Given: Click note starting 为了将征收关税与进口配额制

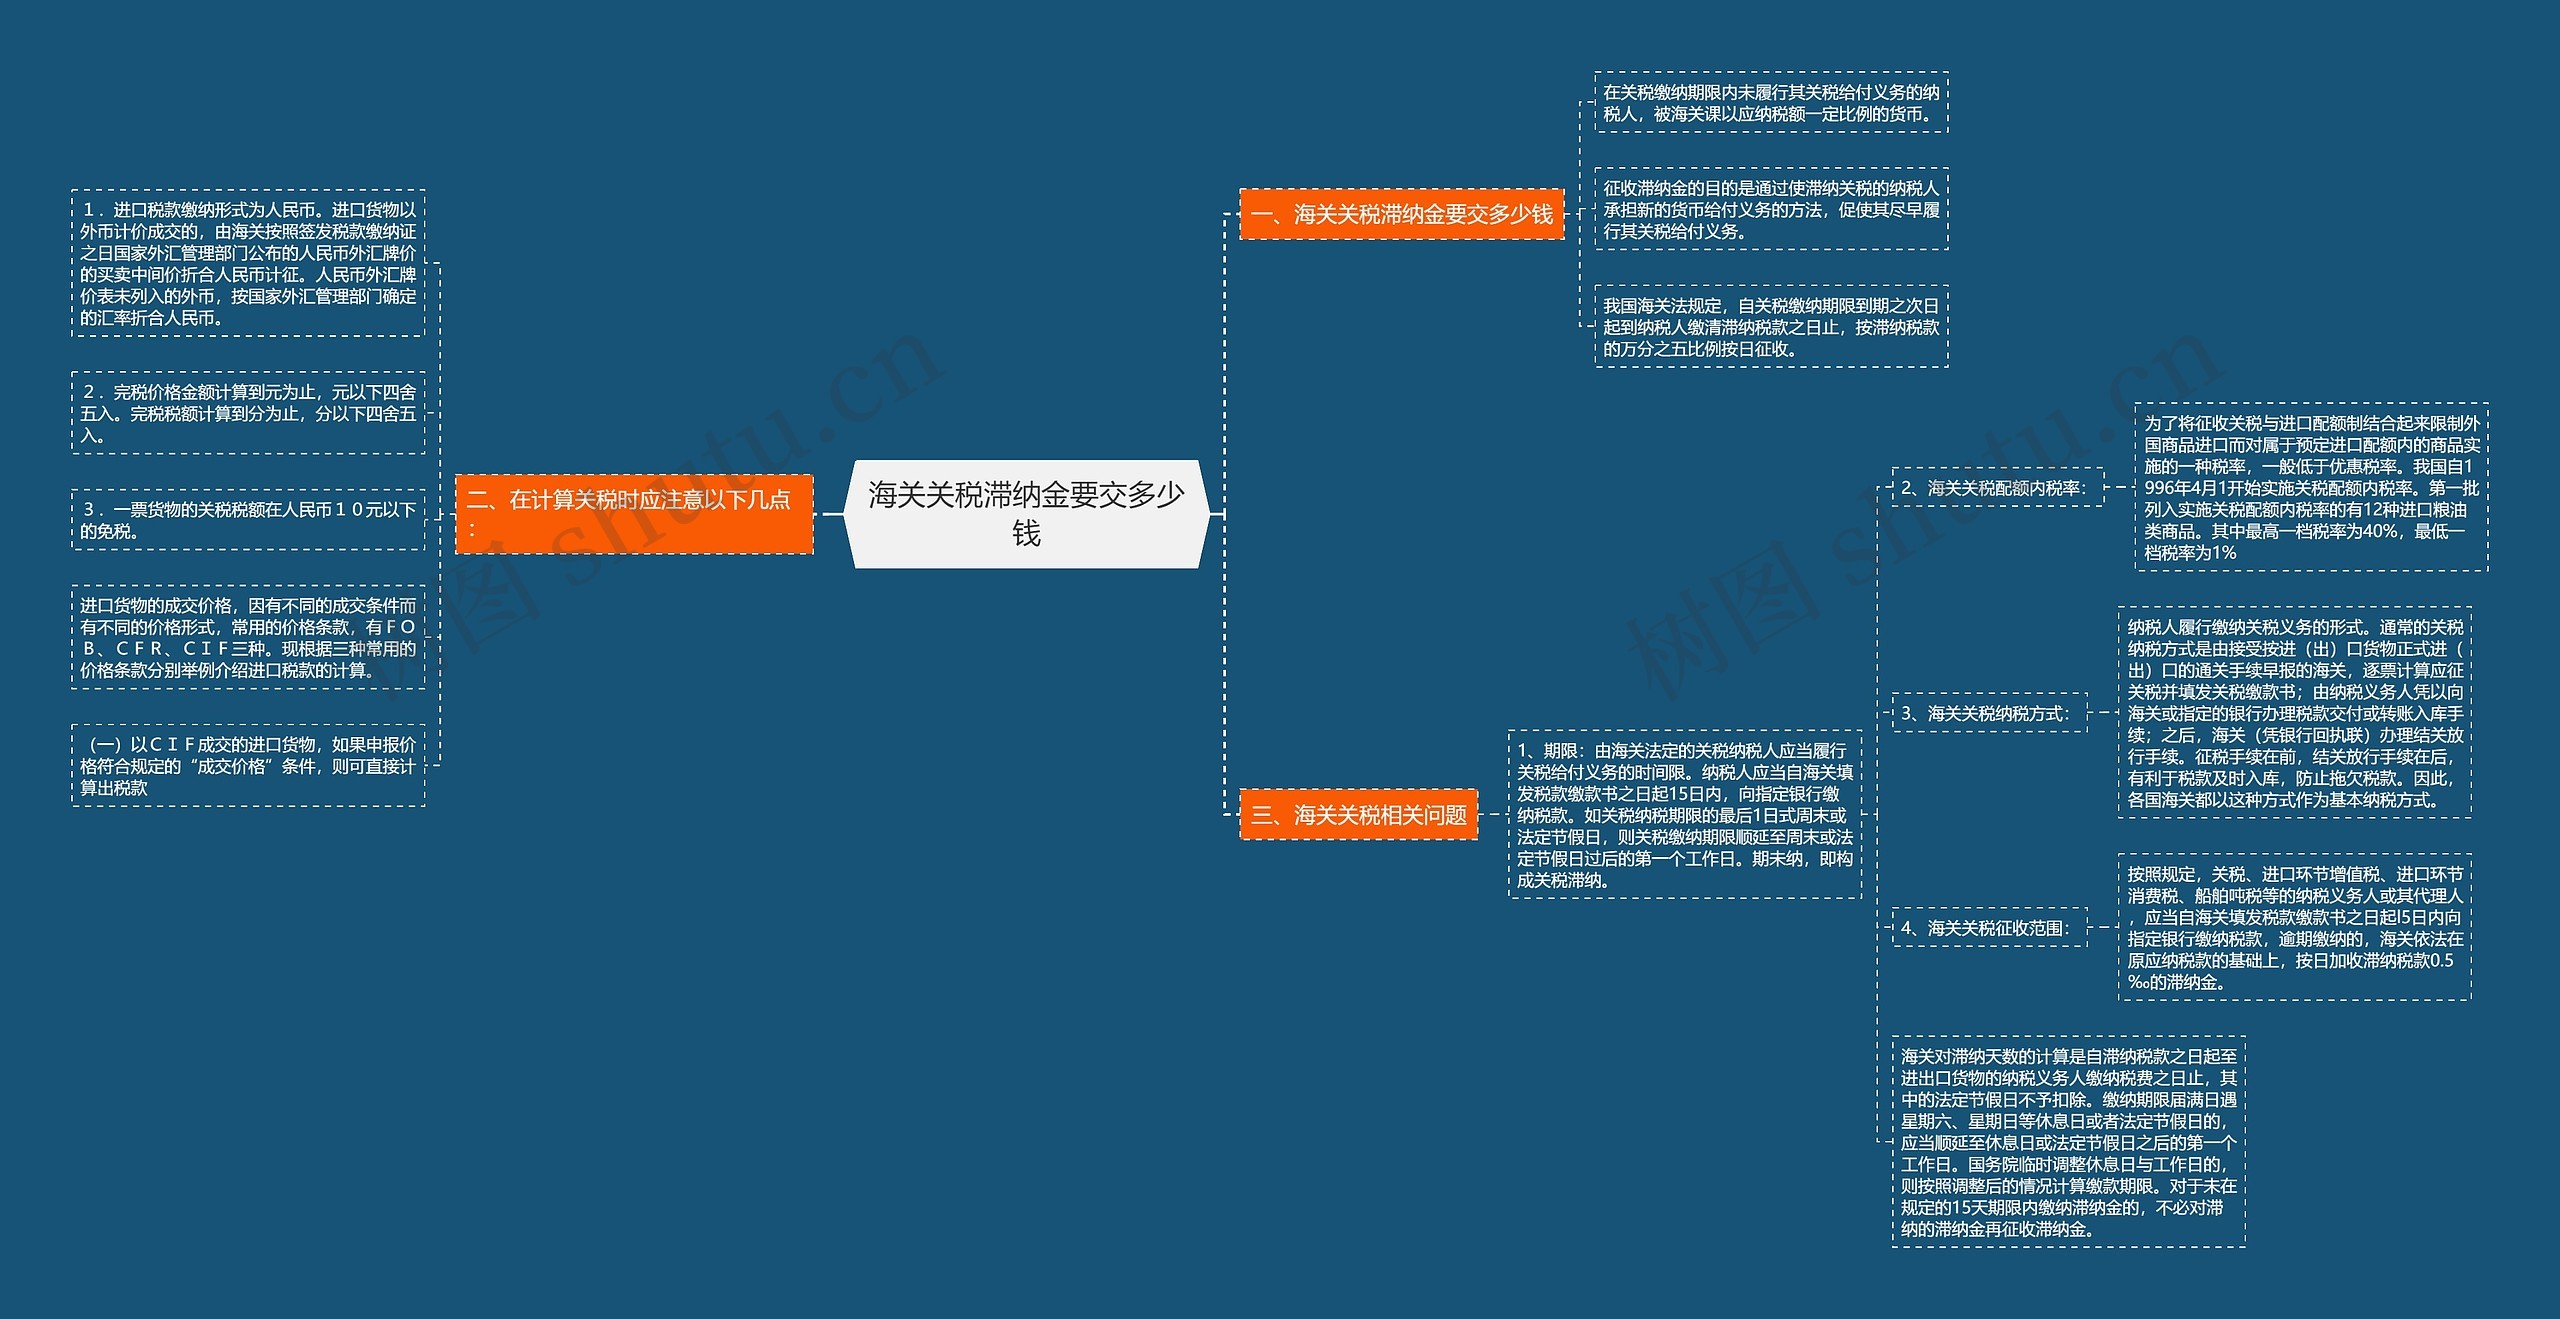Looking at the screenshot, I should coord(2310,488).
